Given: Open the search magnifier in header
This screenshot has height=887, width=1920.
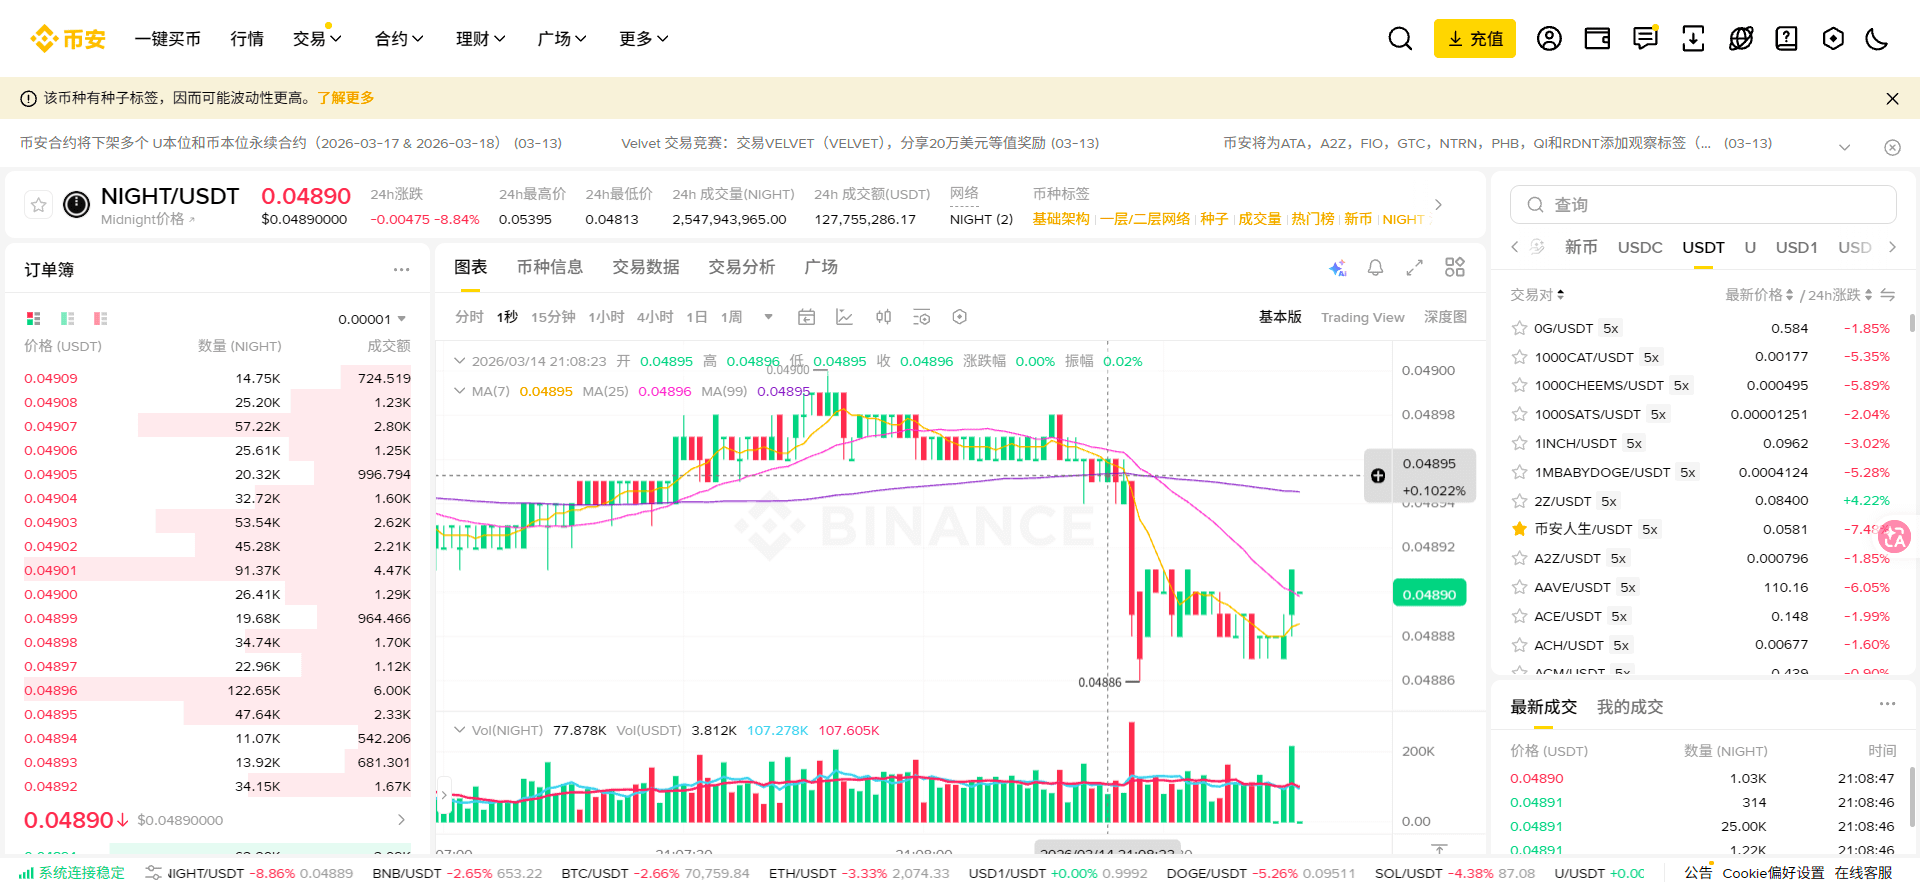Looking at the screenshot, I should coord(1400,39).
